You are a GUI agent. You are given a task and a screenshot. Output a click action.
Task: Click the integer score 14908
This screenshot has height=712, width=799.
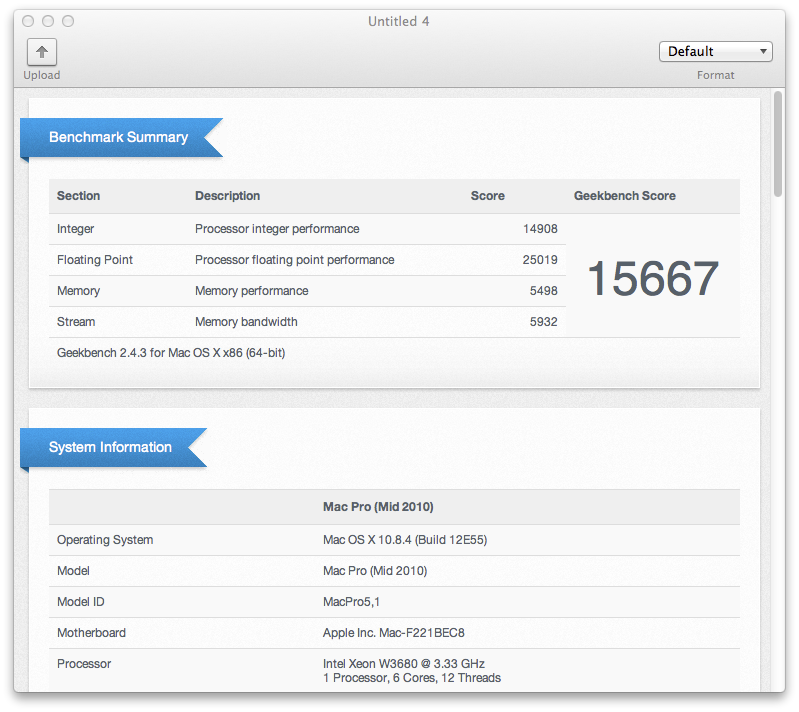[540, 229]
